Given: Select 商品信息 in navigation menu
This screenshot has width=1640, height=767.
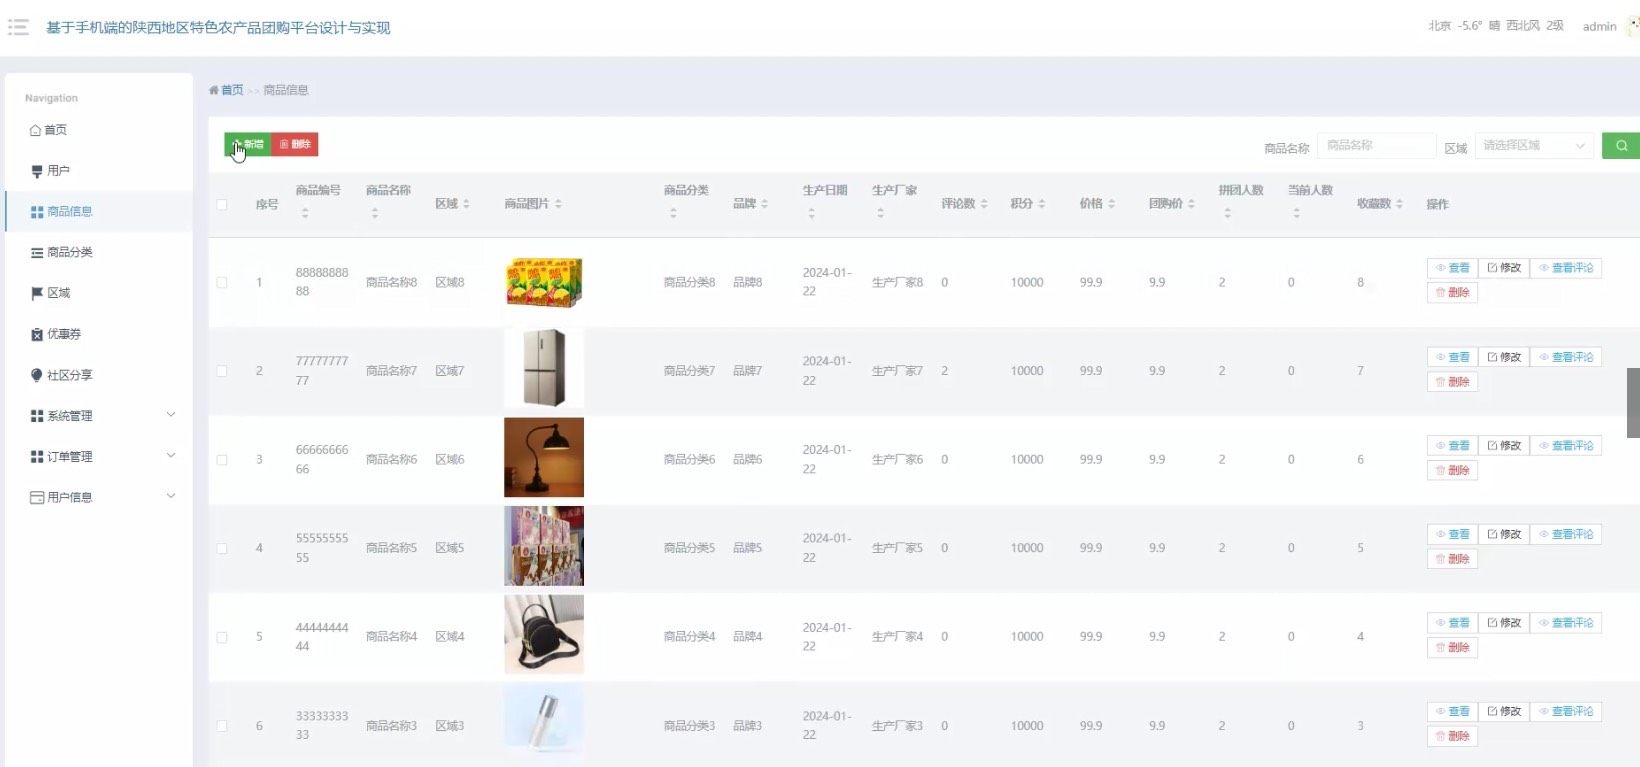Looking at the screenshot, I should click(x=69, y=212).
